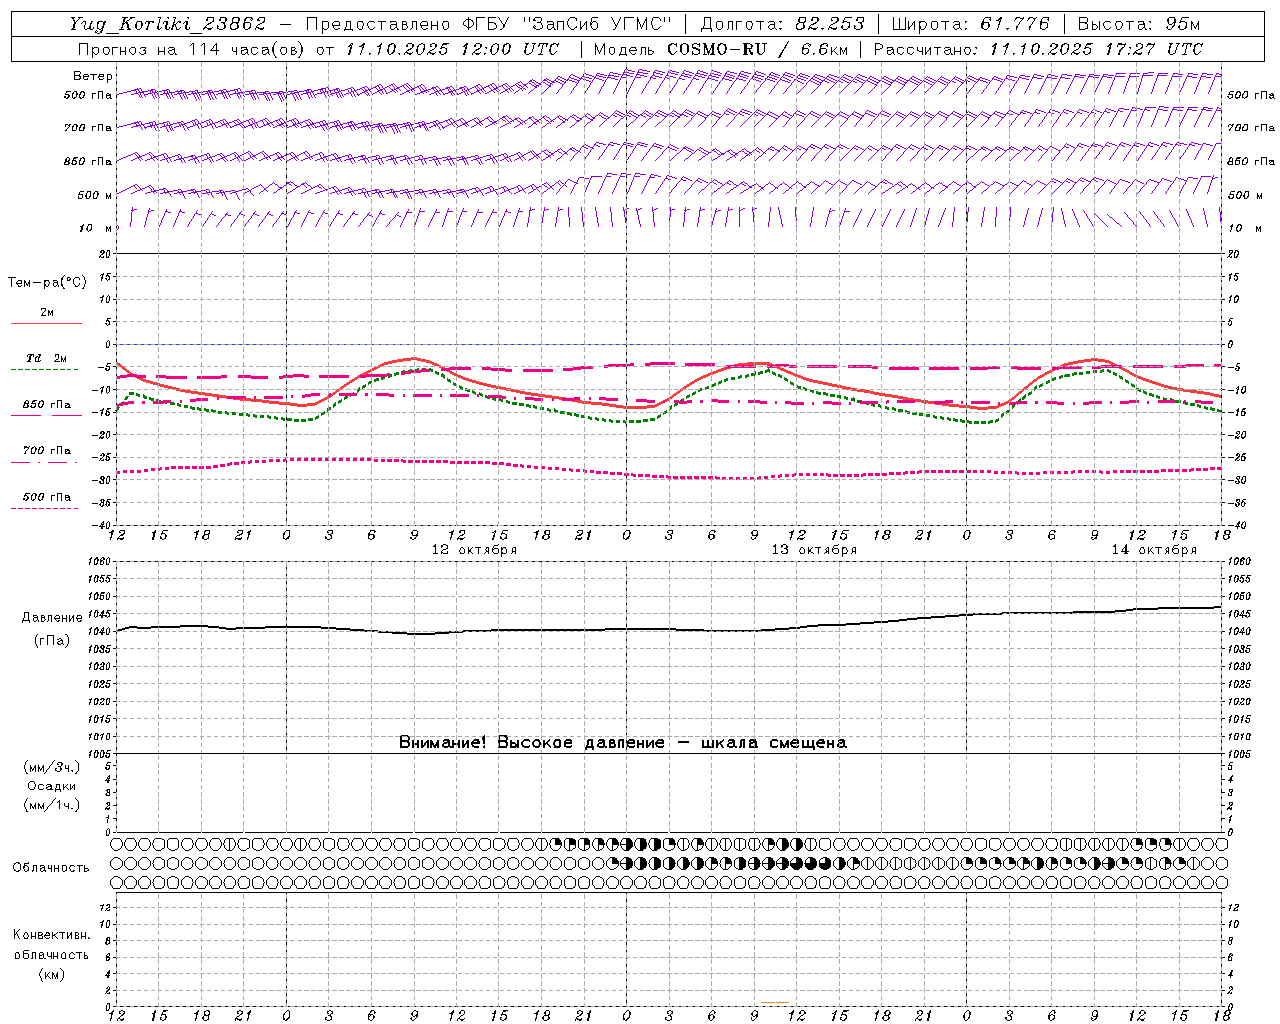This screenshot has height=1024, width=1280.
Task: Click the (гПа) pressure unit label
Action: coord(52,641)
